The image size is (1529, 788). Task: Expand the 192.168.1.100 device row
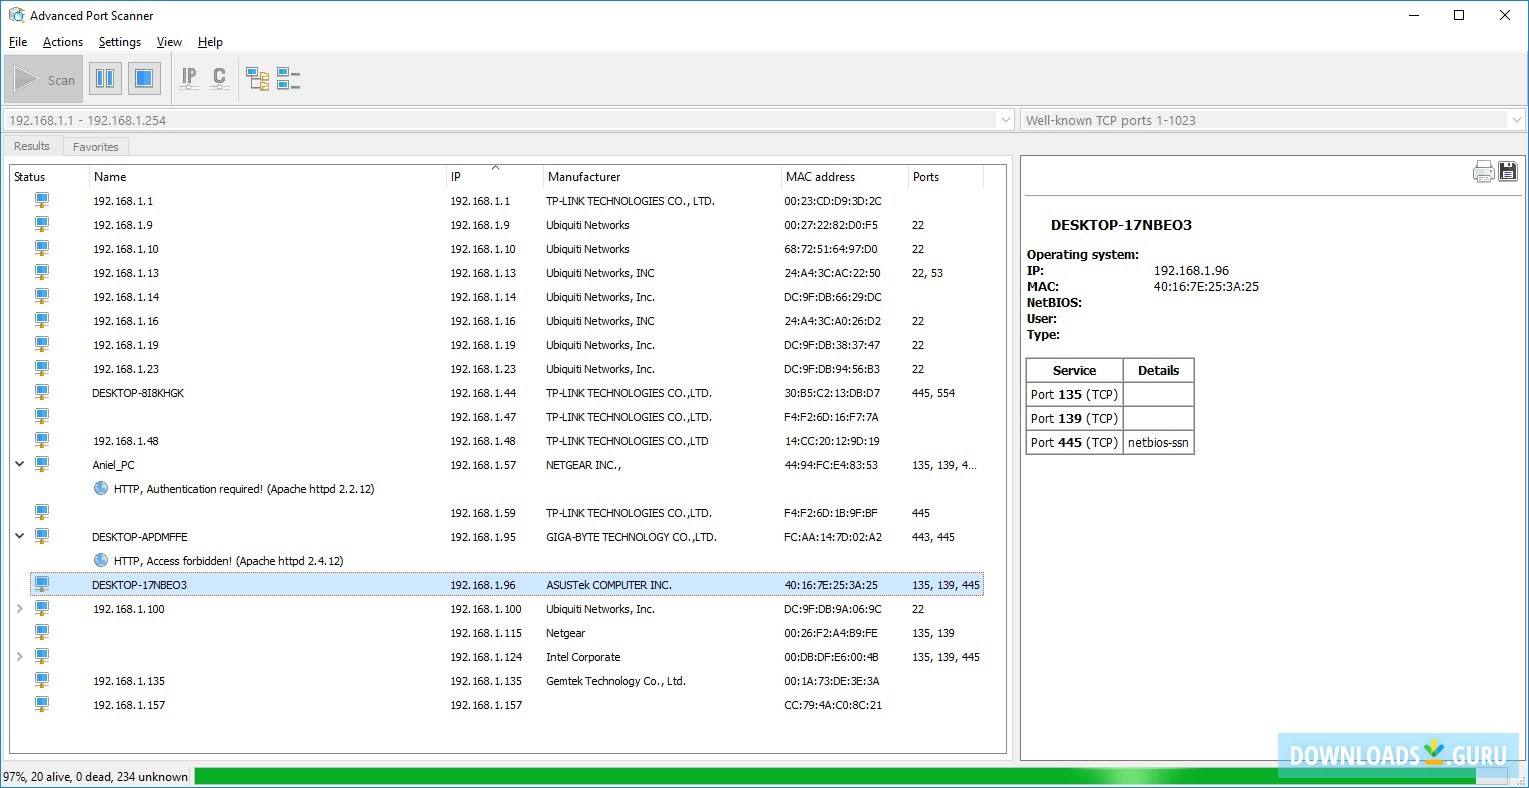(20, 609)
